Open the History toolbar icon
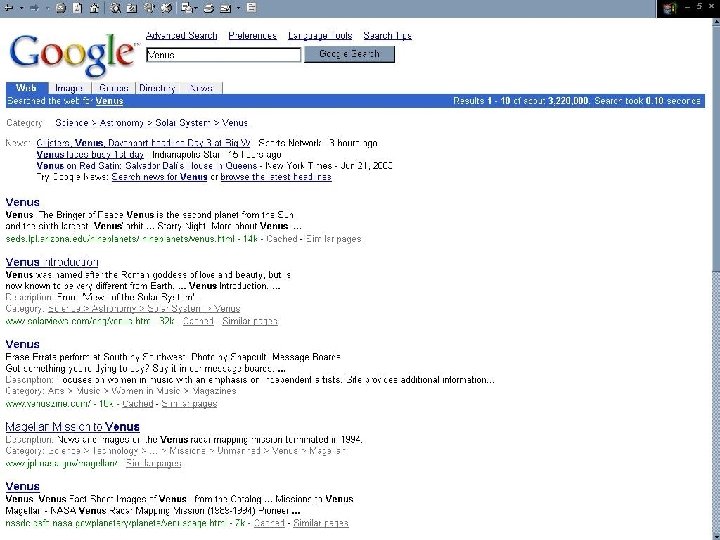This screenshot has height=540, width=720. point(167,7)
